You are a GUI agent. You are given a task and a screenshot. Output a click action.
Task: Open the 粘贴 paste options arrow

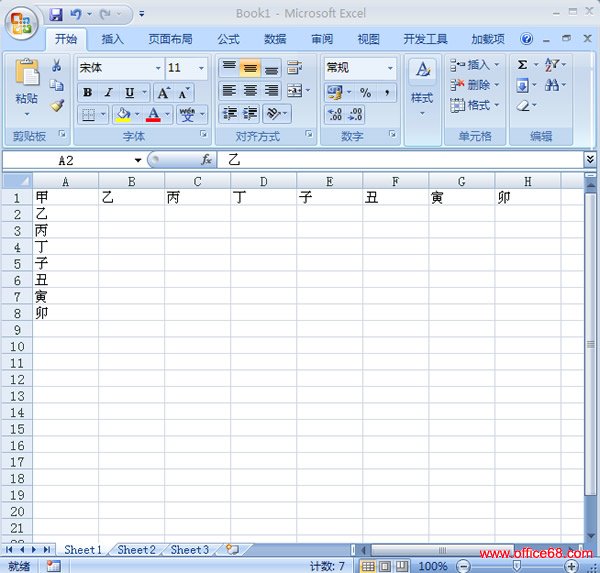27,114
